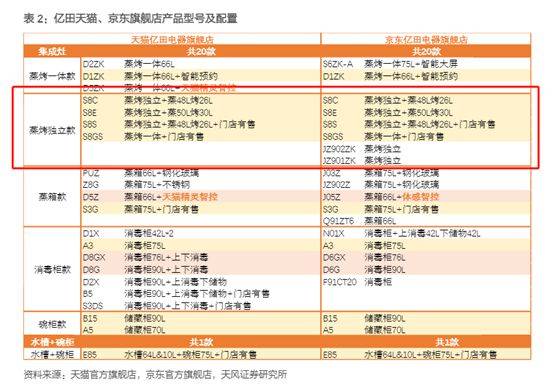
Task: Select 'S8GS' in the Tmall column
Action: coord(93,137)
